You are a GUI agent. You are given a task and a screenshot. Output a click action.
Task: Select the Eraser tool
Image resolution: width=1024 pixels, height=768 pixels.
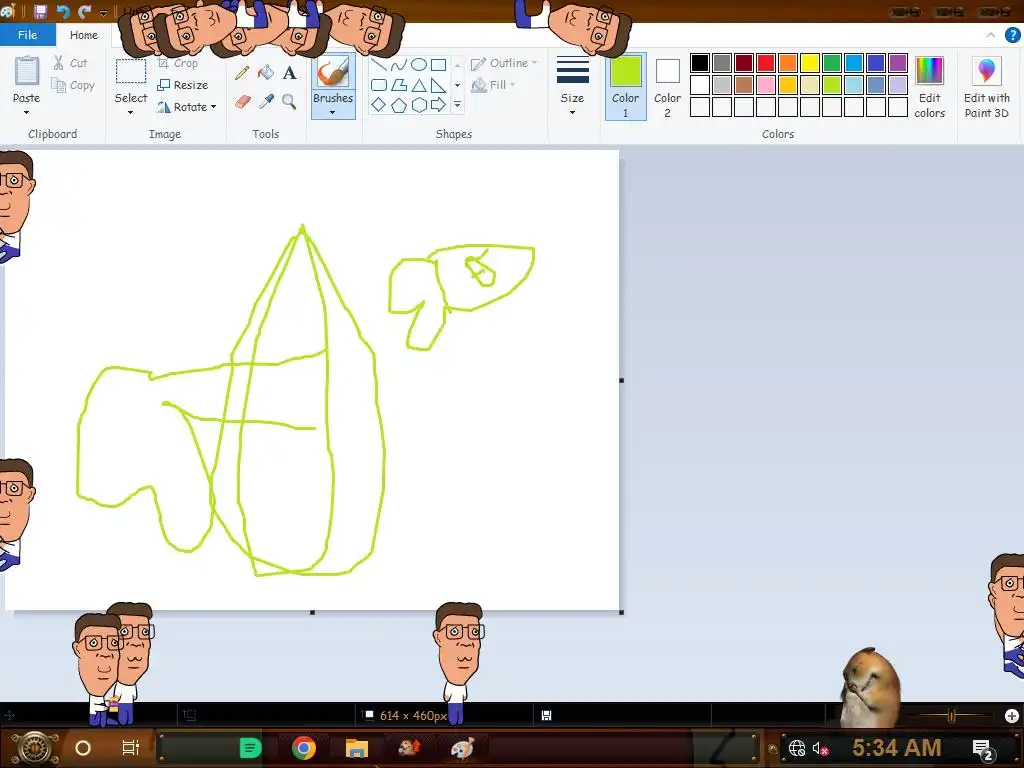tap(242, 101)
